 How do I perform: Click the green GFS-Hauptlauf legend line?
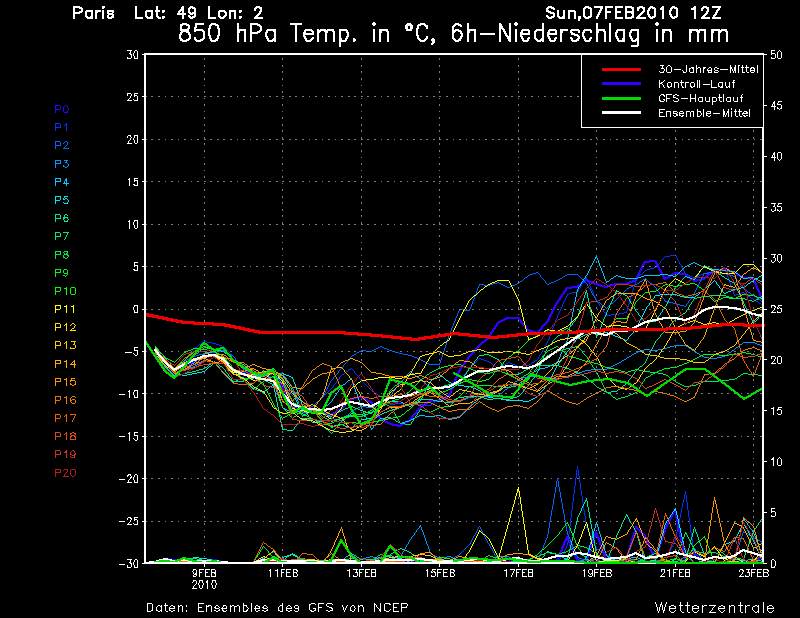click(620, 99)
